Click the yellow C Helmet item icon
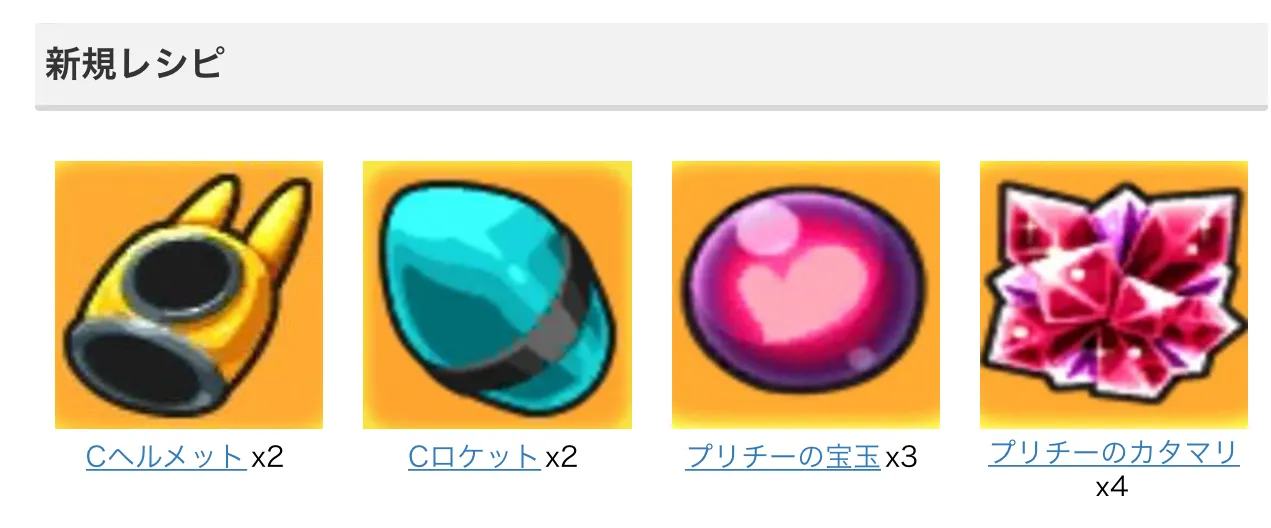The image size is (1271, 528). (189, 295)
